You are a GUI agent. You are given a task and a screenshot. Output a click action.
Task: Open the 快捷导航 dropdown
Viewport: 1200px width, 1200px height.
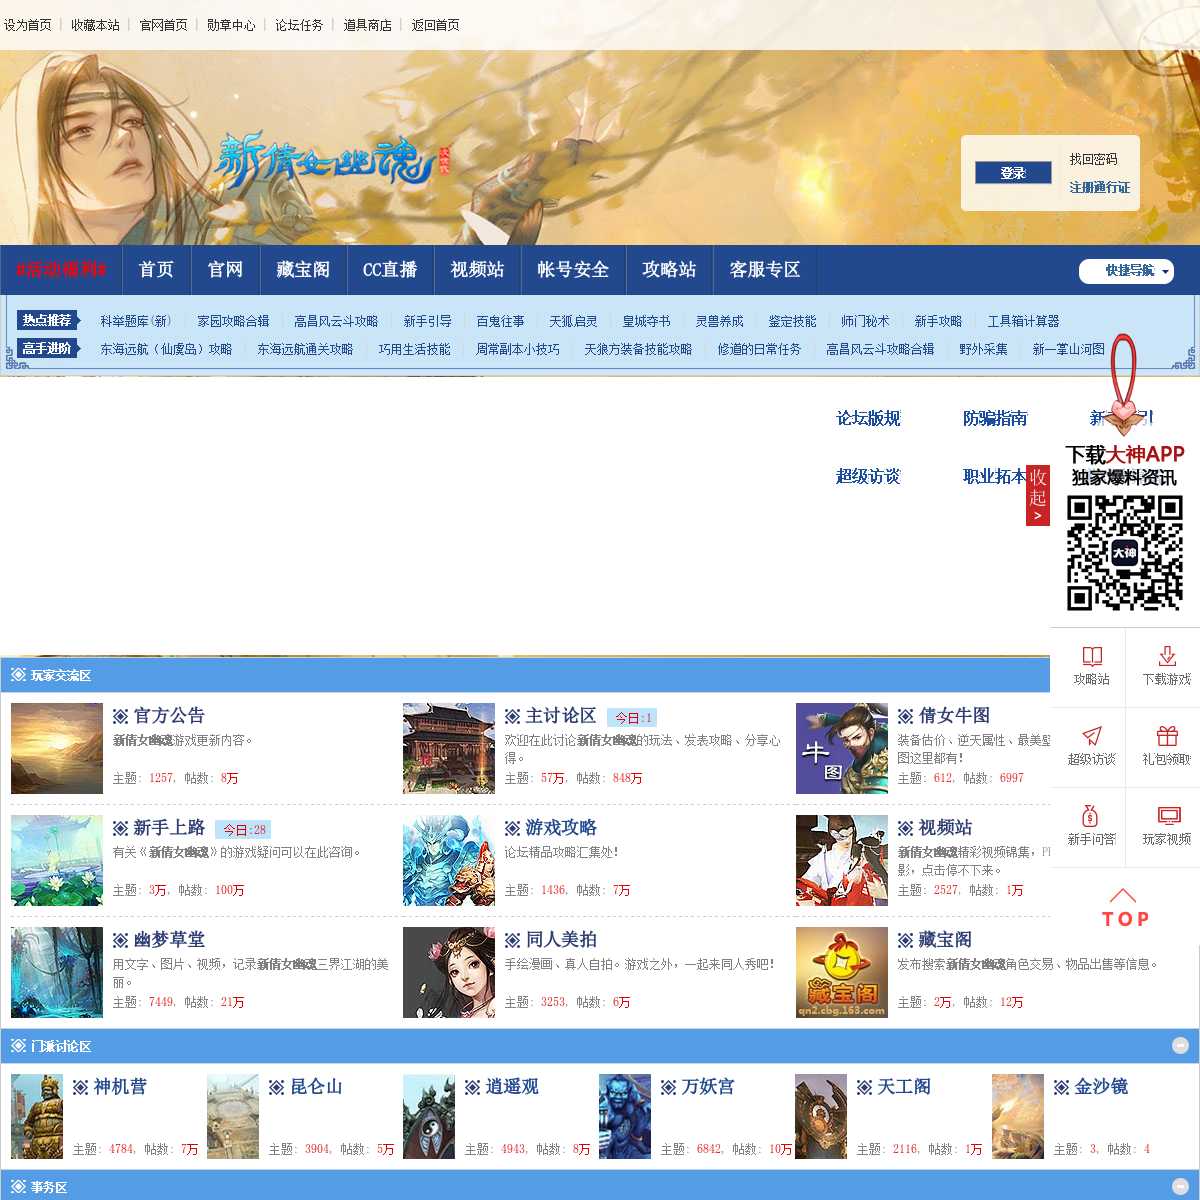click(x=1126, y=271)
